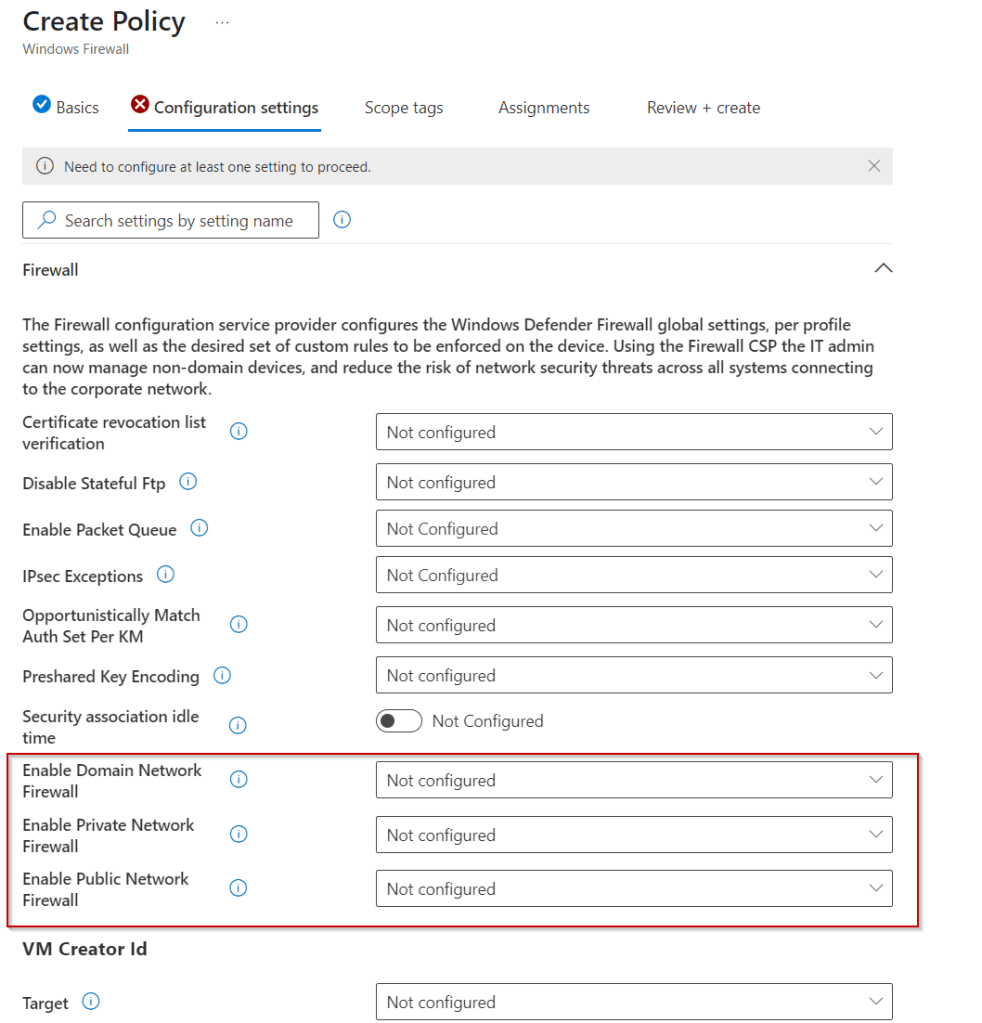The image size is (982, 1023).
Task: Click info icon beside Certificate revocation list verification
Action: (x=239, y=432)
